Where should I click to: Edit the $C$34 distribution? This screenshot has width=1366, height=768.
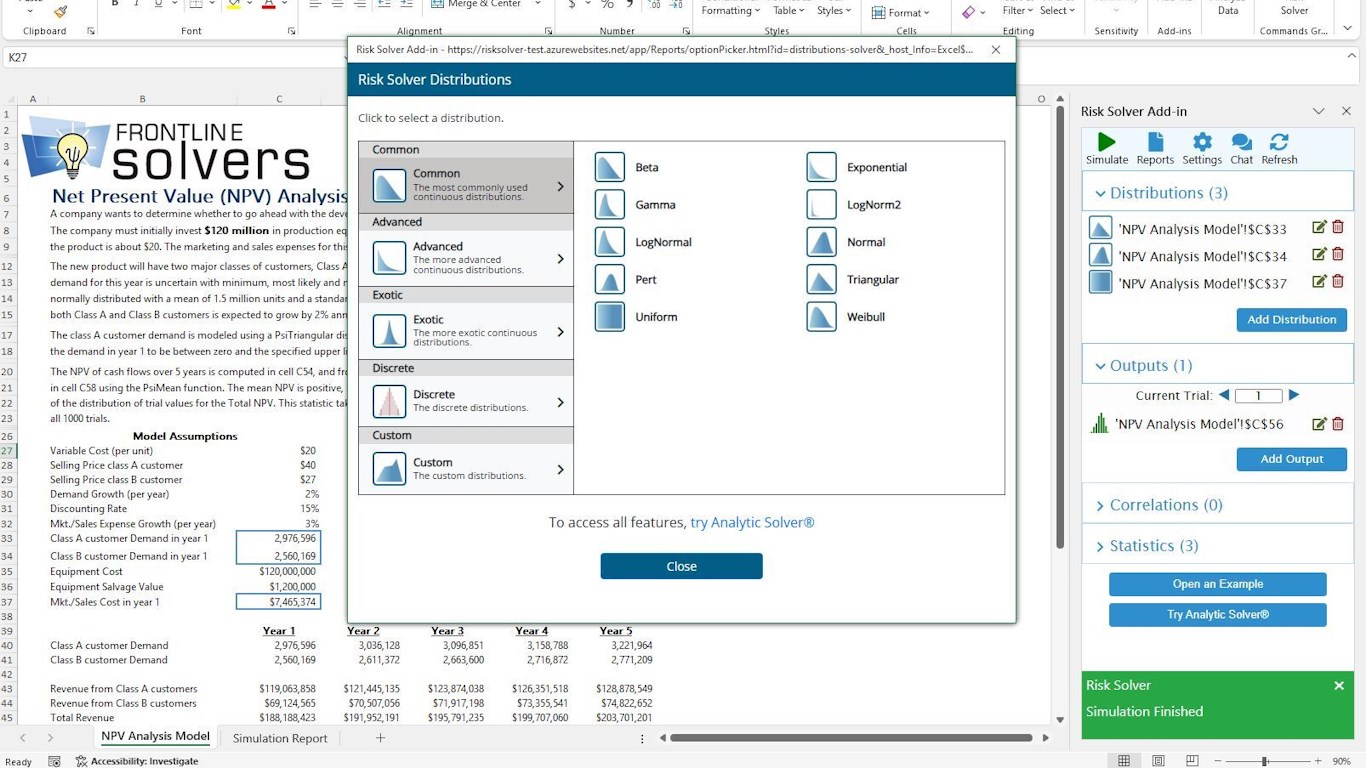[1319, 254]
